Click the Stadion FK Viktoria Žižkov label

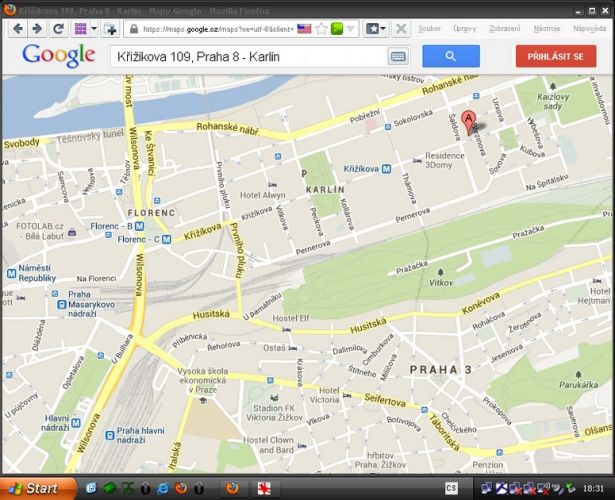pos(274,413)
